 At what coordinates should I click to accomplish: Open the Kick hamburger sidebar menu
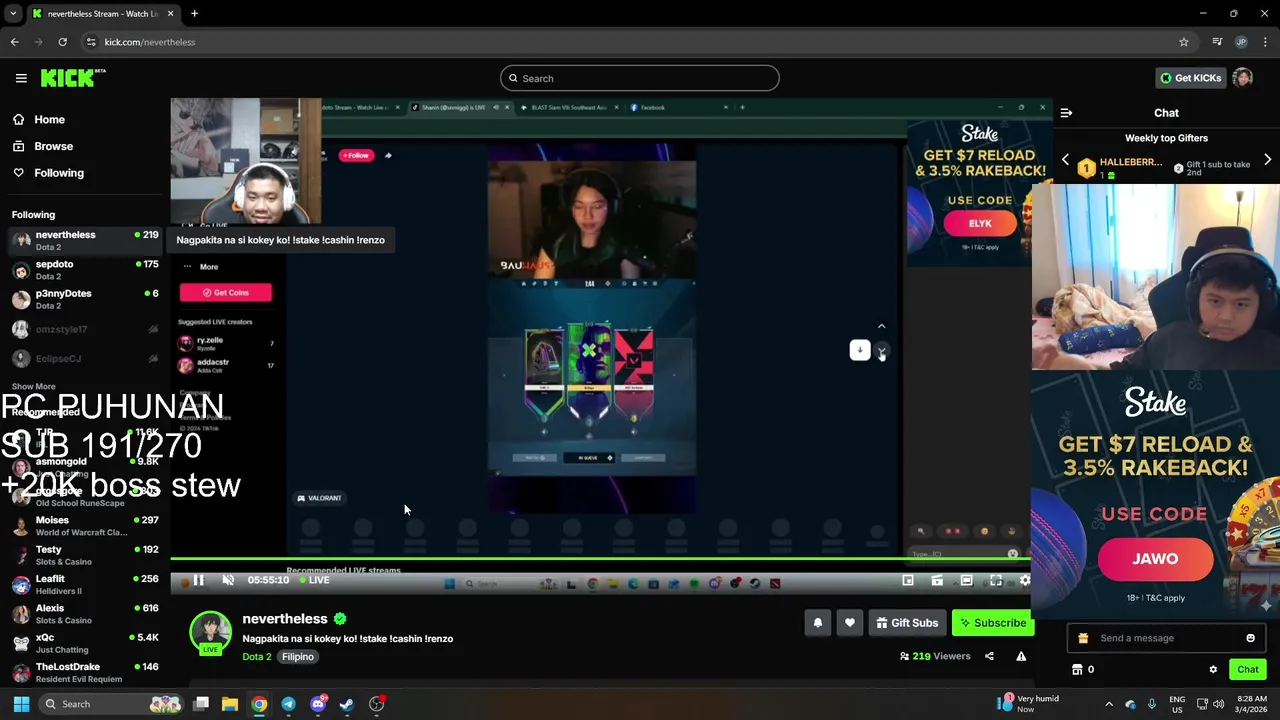click(21, 78)
